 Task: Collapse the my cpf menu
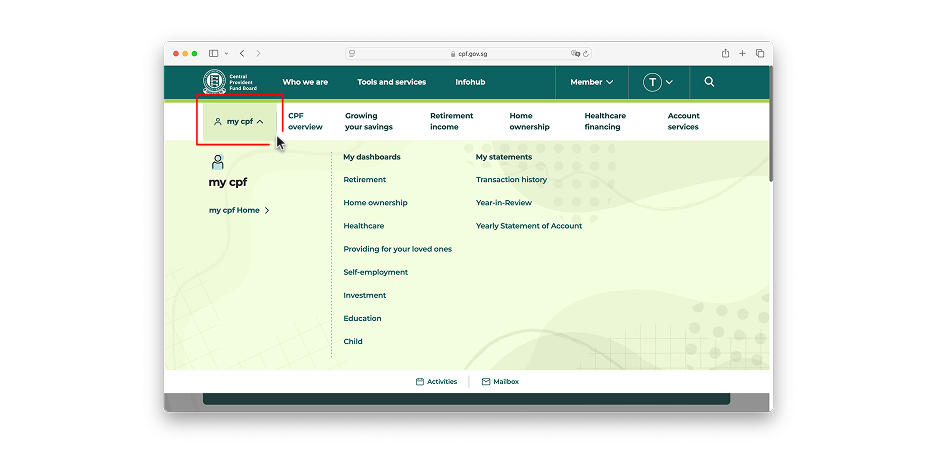[239, 122]
